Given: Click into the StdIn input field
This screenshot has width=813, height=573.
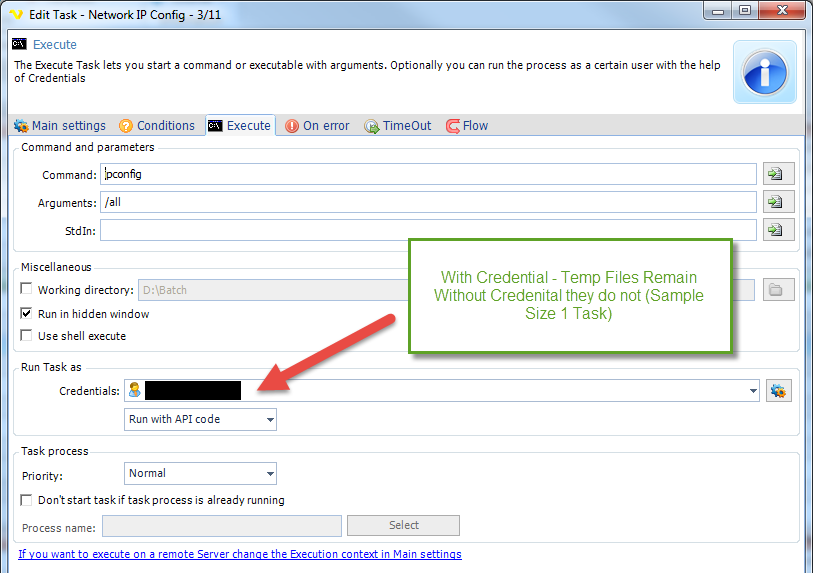Looking at the screenshot, I should (428, 230).
